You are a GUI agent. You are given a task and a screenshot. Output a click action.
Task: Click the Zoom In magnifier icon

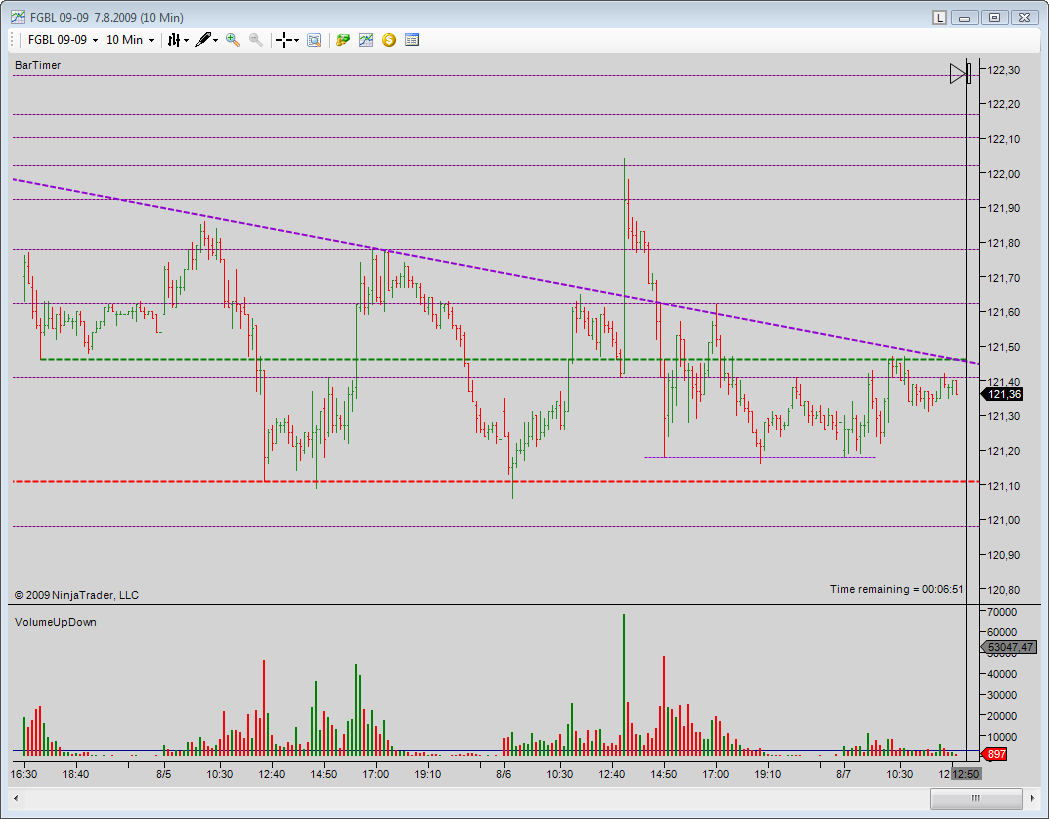click(233, 40)
